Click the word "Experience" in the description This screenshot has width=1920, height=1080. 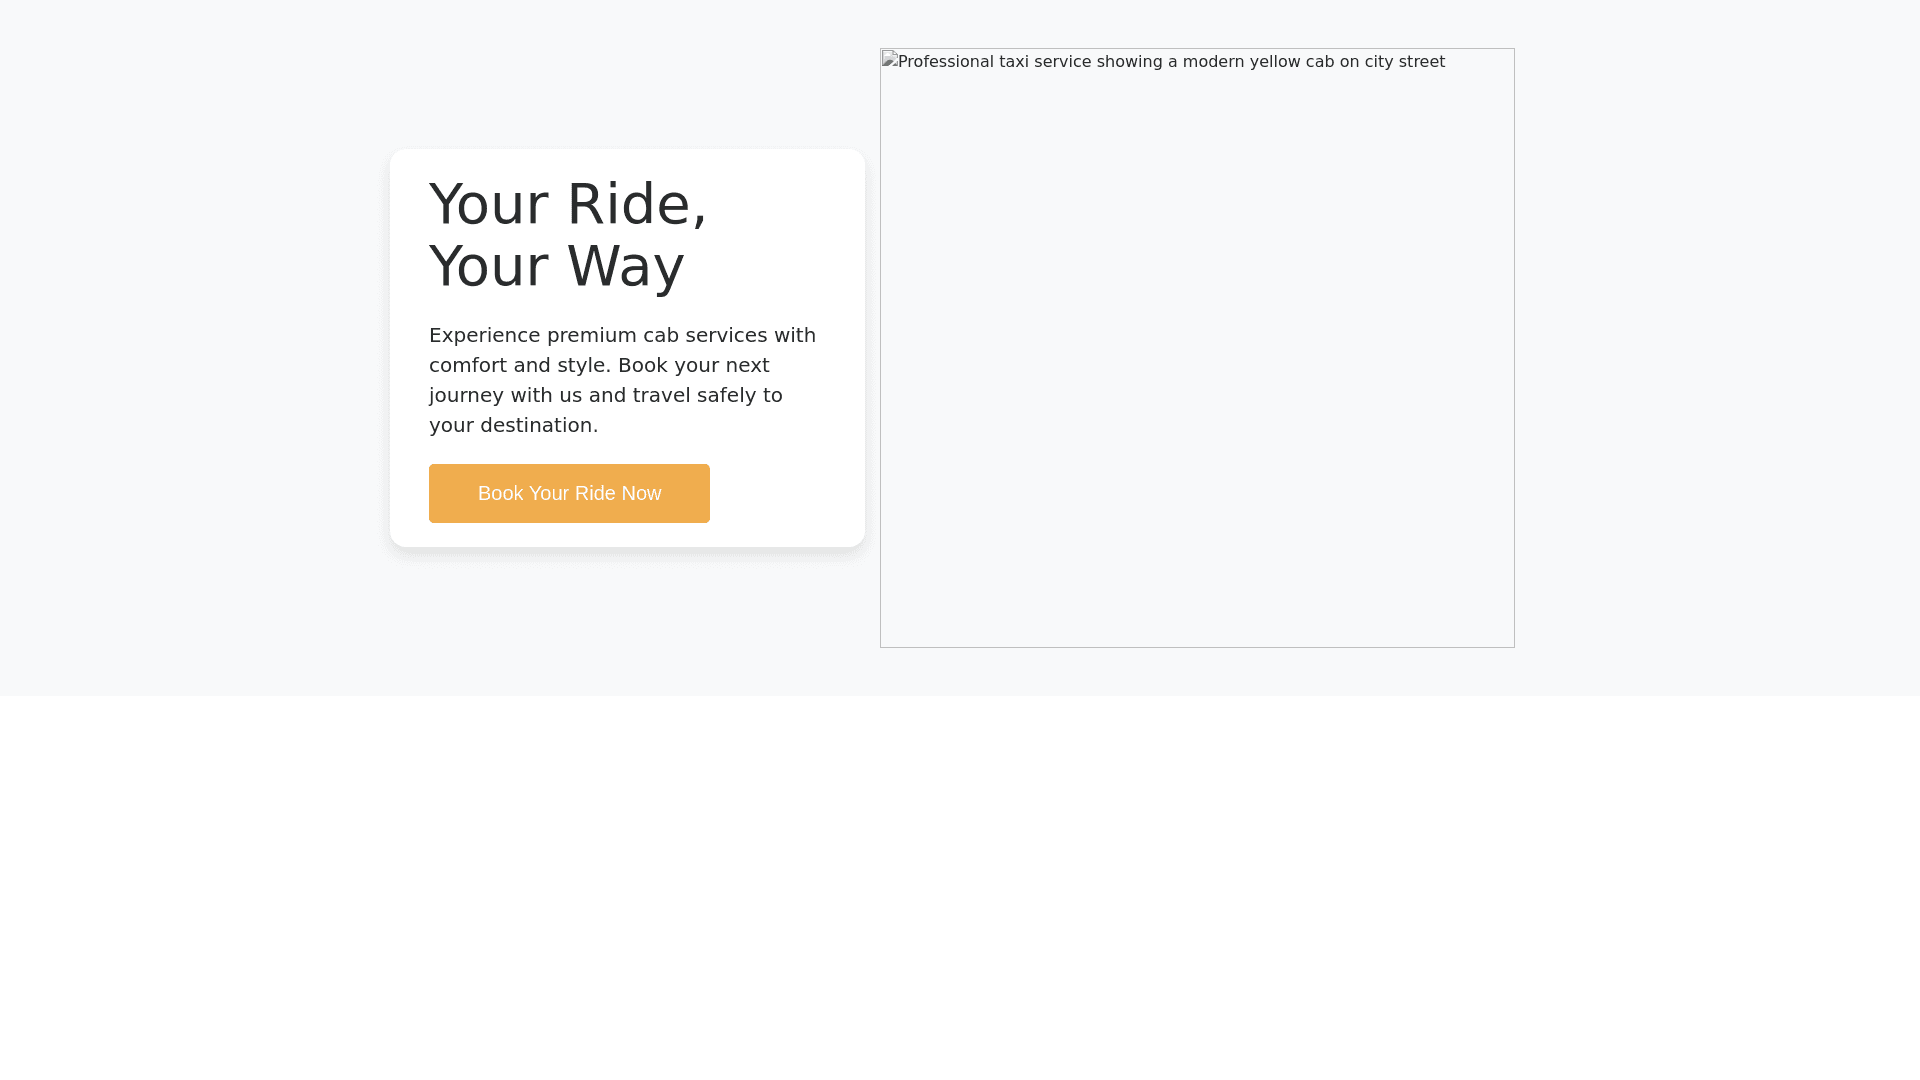[484, 336]
